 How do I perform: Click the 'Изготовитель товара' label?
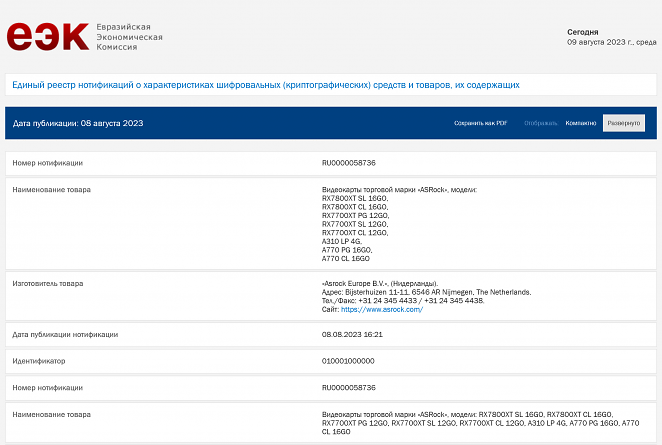[x=48, y=283]
